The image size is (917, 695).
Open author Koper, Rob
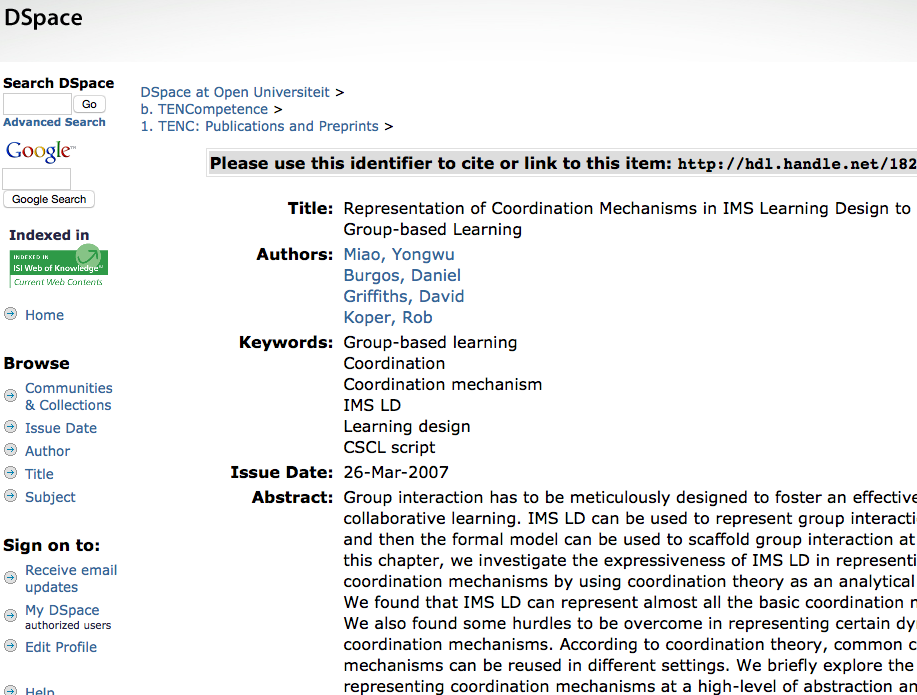(388, 317)
